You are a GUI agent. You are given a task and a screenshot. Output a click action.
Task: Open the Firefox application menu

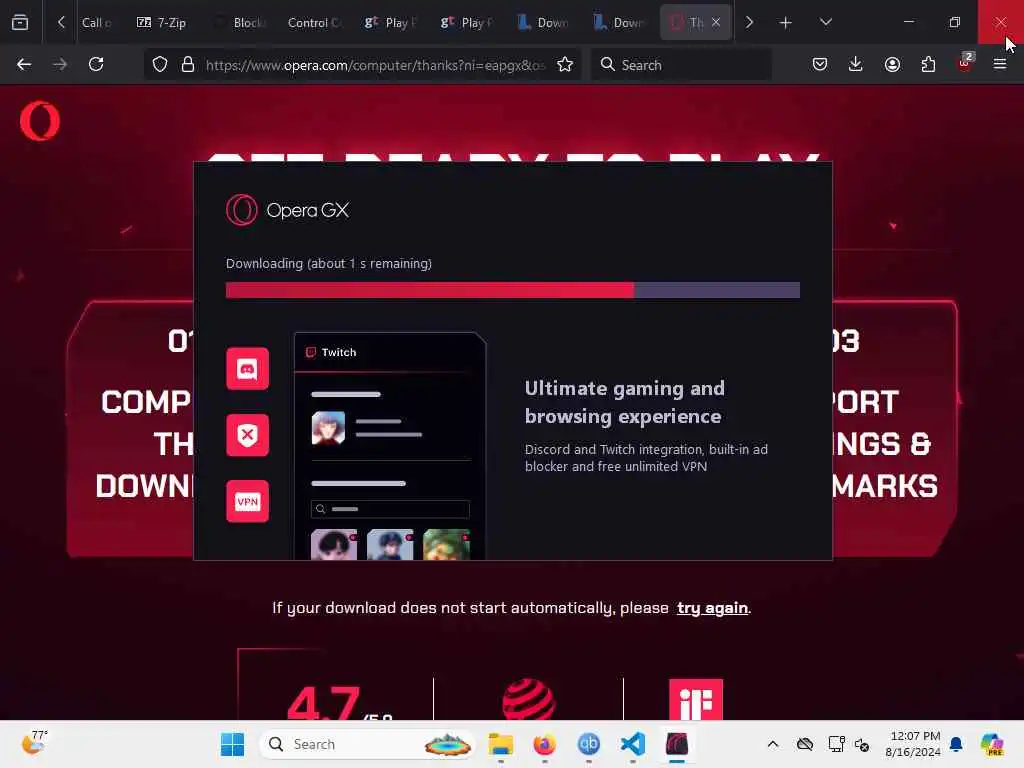[x=1000, y=64]
